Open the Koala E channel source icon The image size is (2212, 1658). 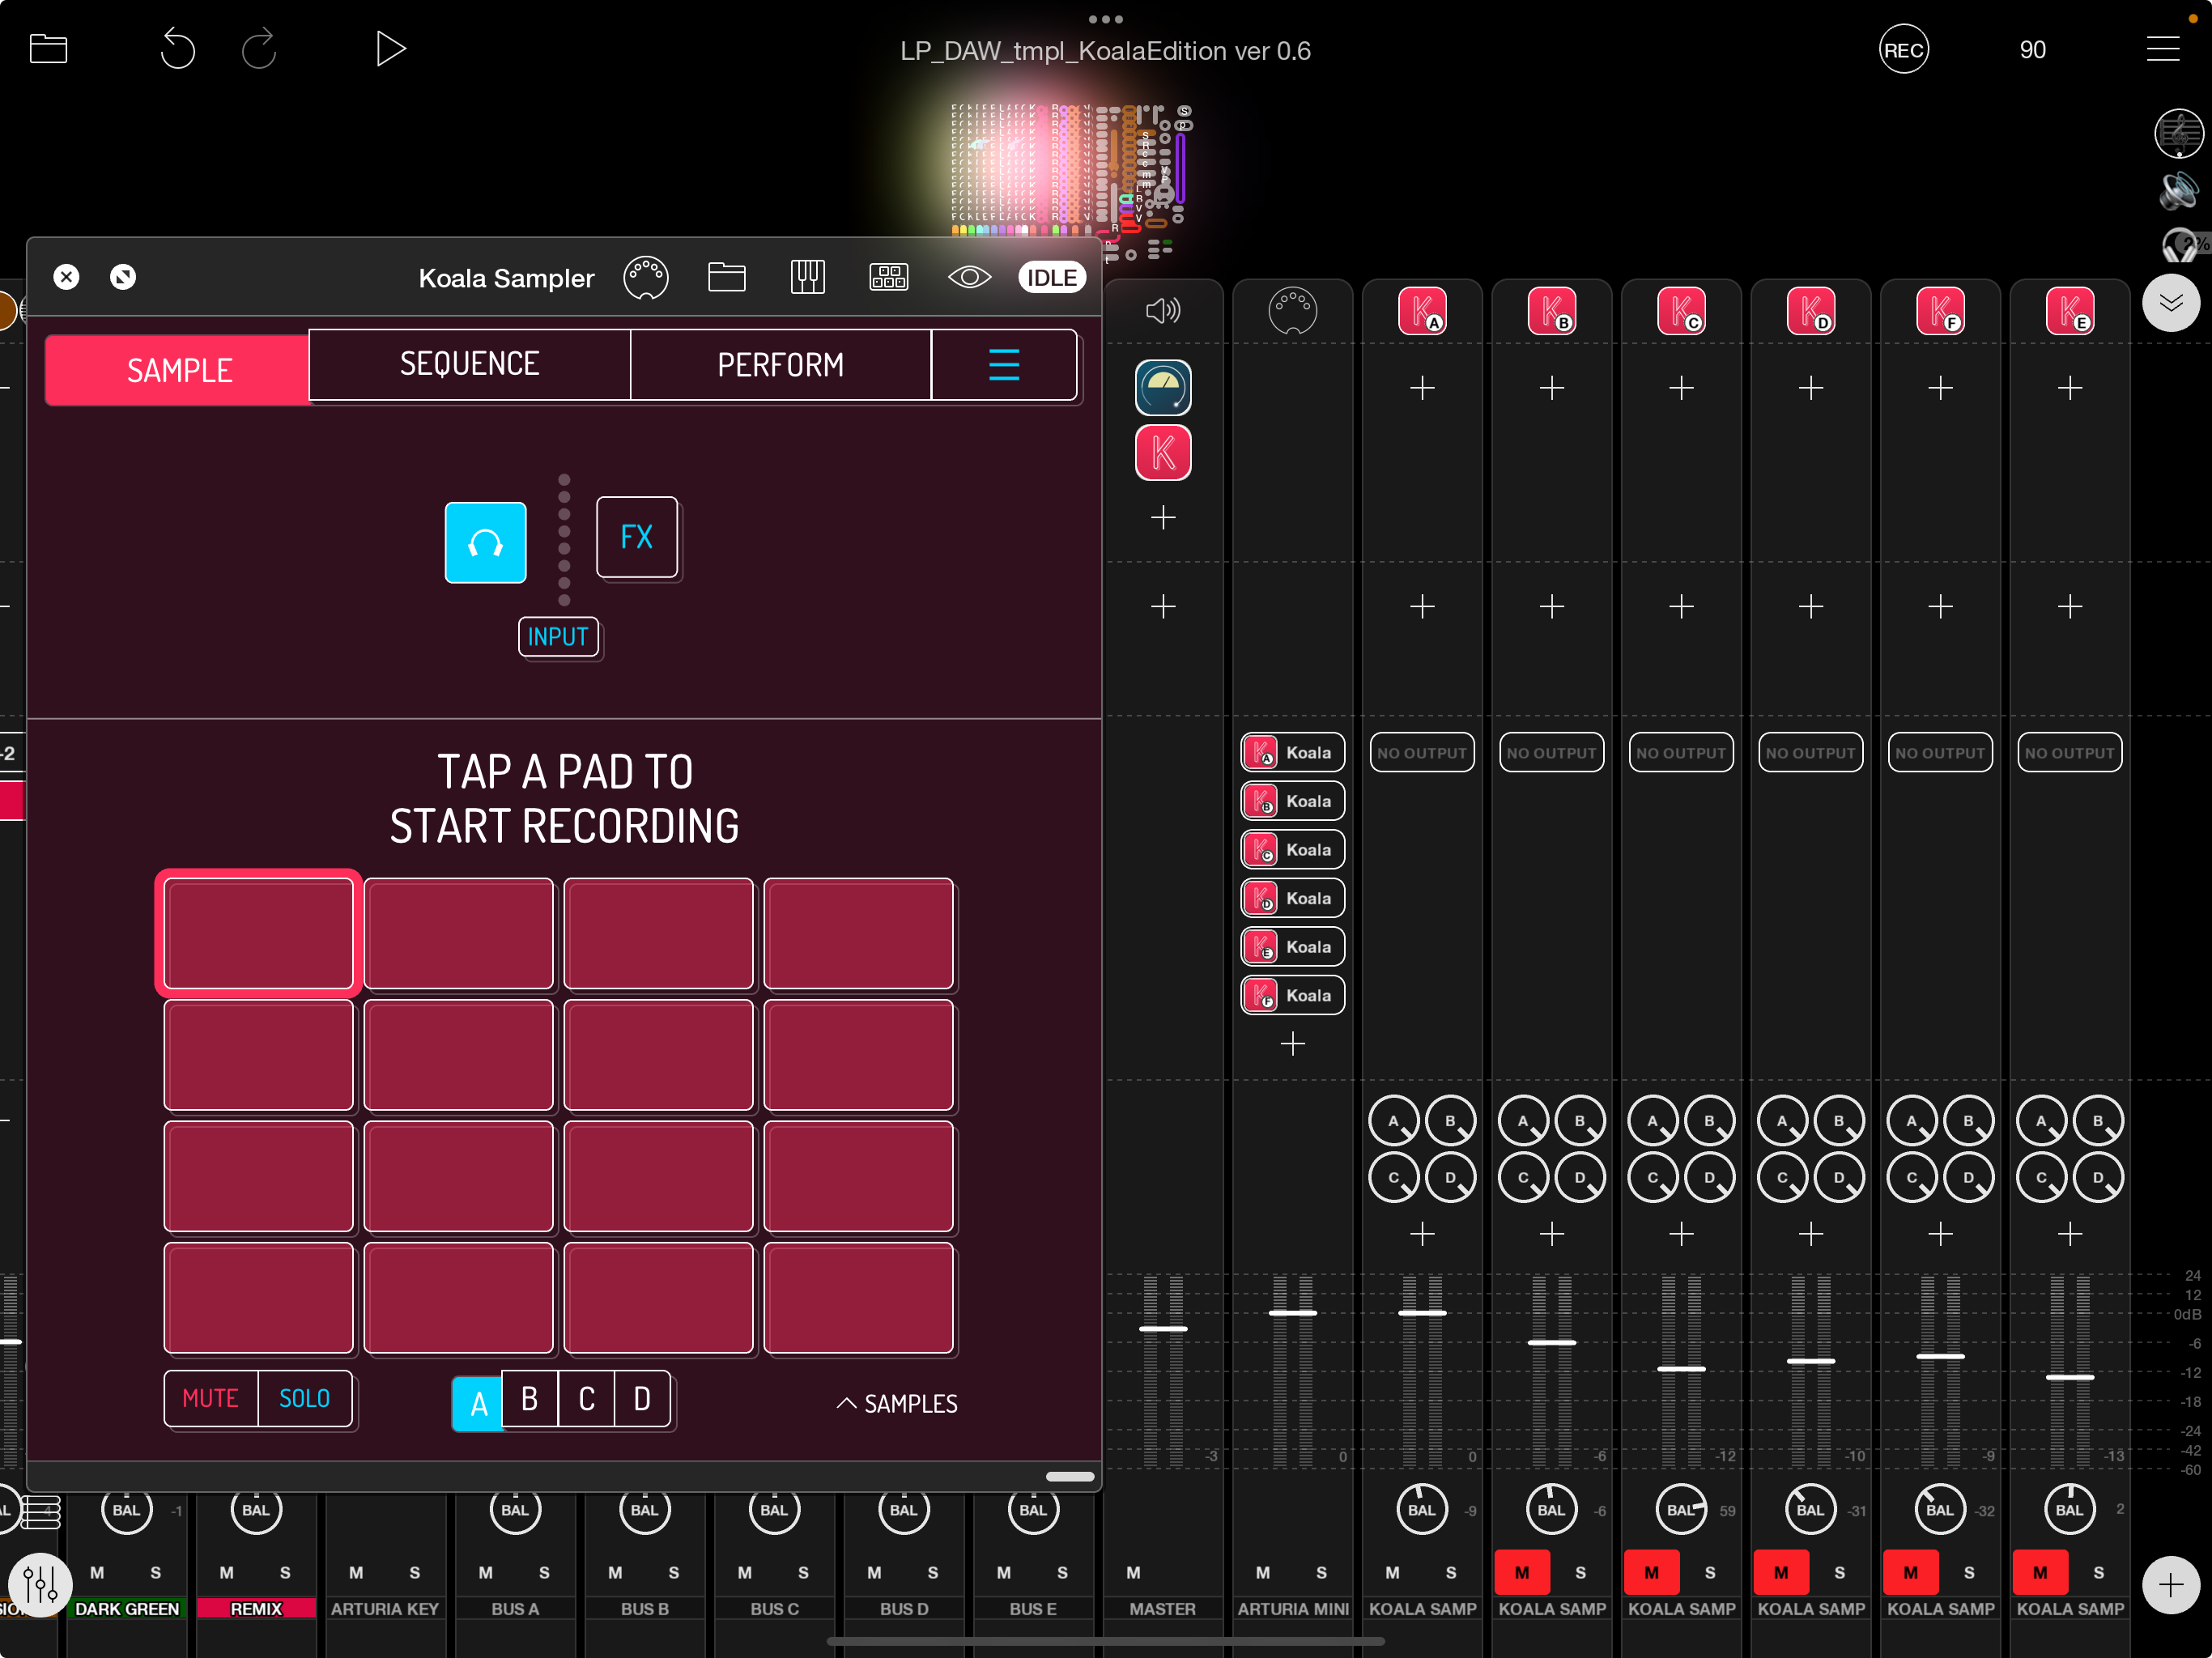click(x=2070, y=311)
